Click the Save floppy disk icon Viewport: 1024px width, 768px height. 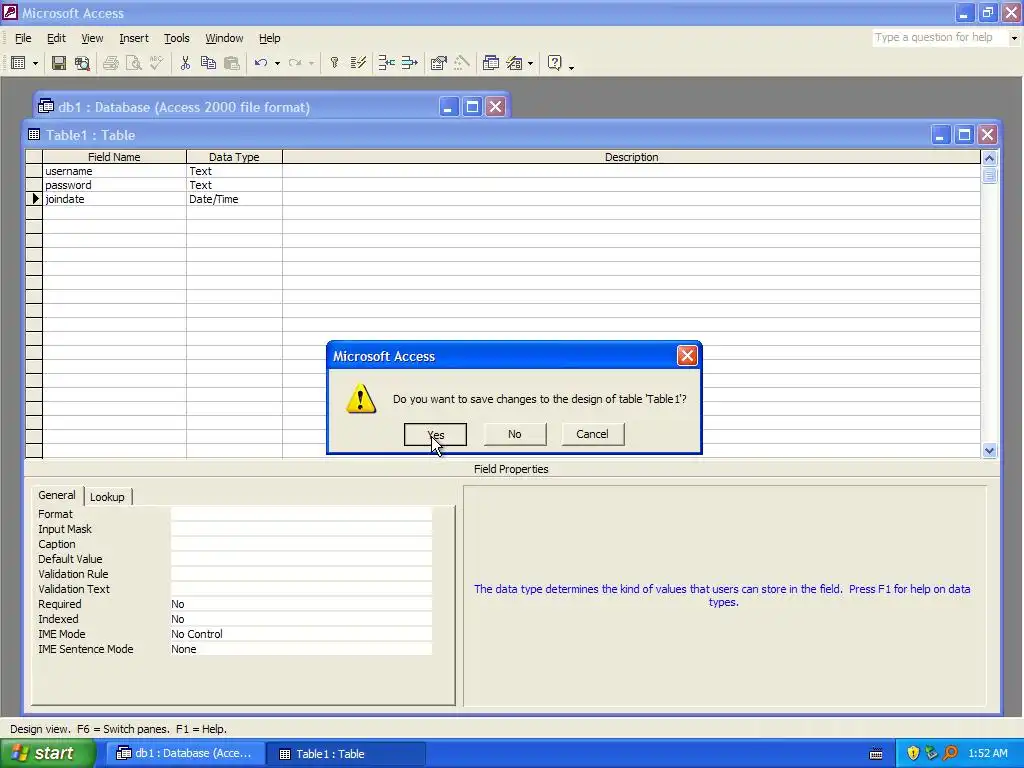[59, 63]
